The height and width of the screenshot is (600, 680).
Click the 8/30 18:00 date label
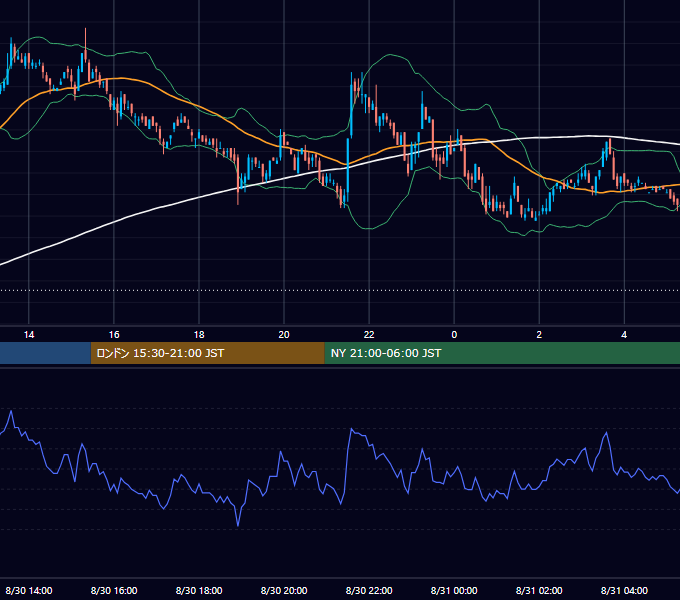pyautogui.click(x=199, y=590)
